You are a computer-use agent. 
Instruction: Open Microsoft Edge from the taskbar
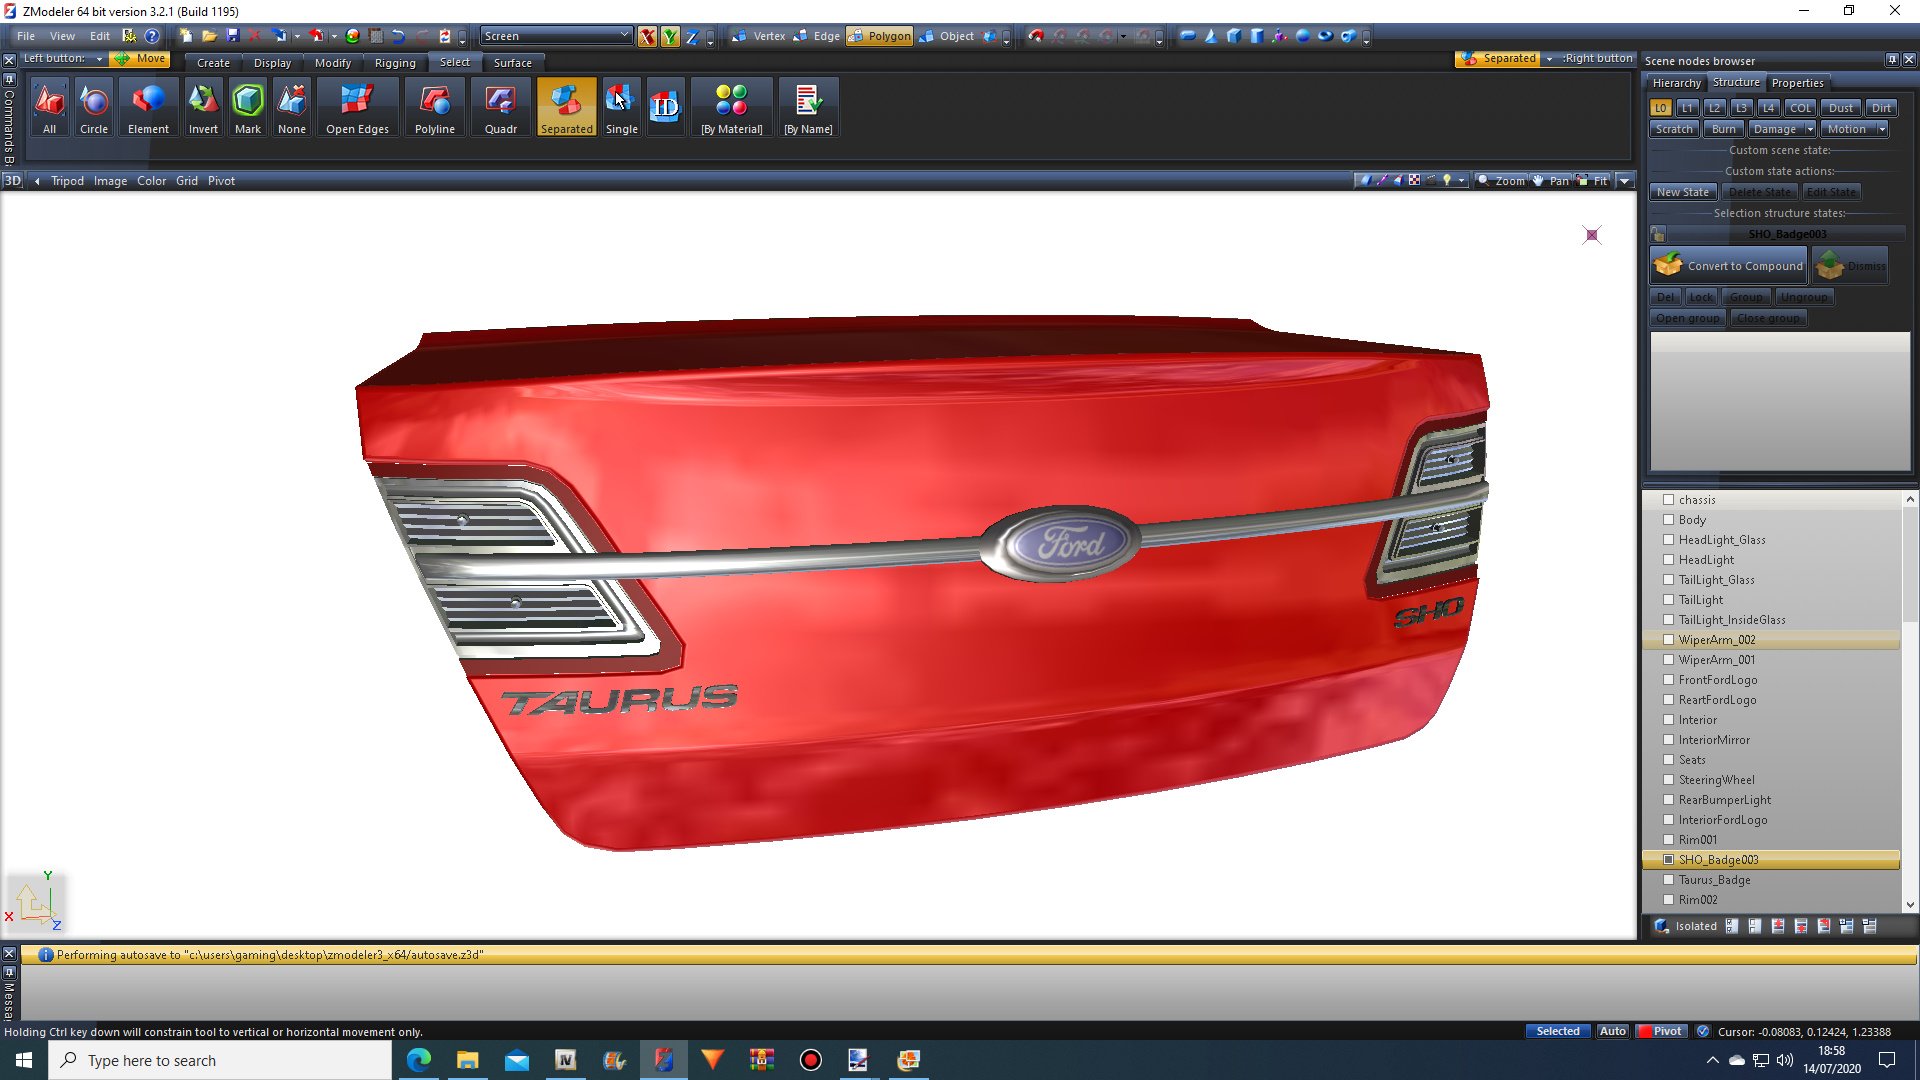tap(418, 1060)
